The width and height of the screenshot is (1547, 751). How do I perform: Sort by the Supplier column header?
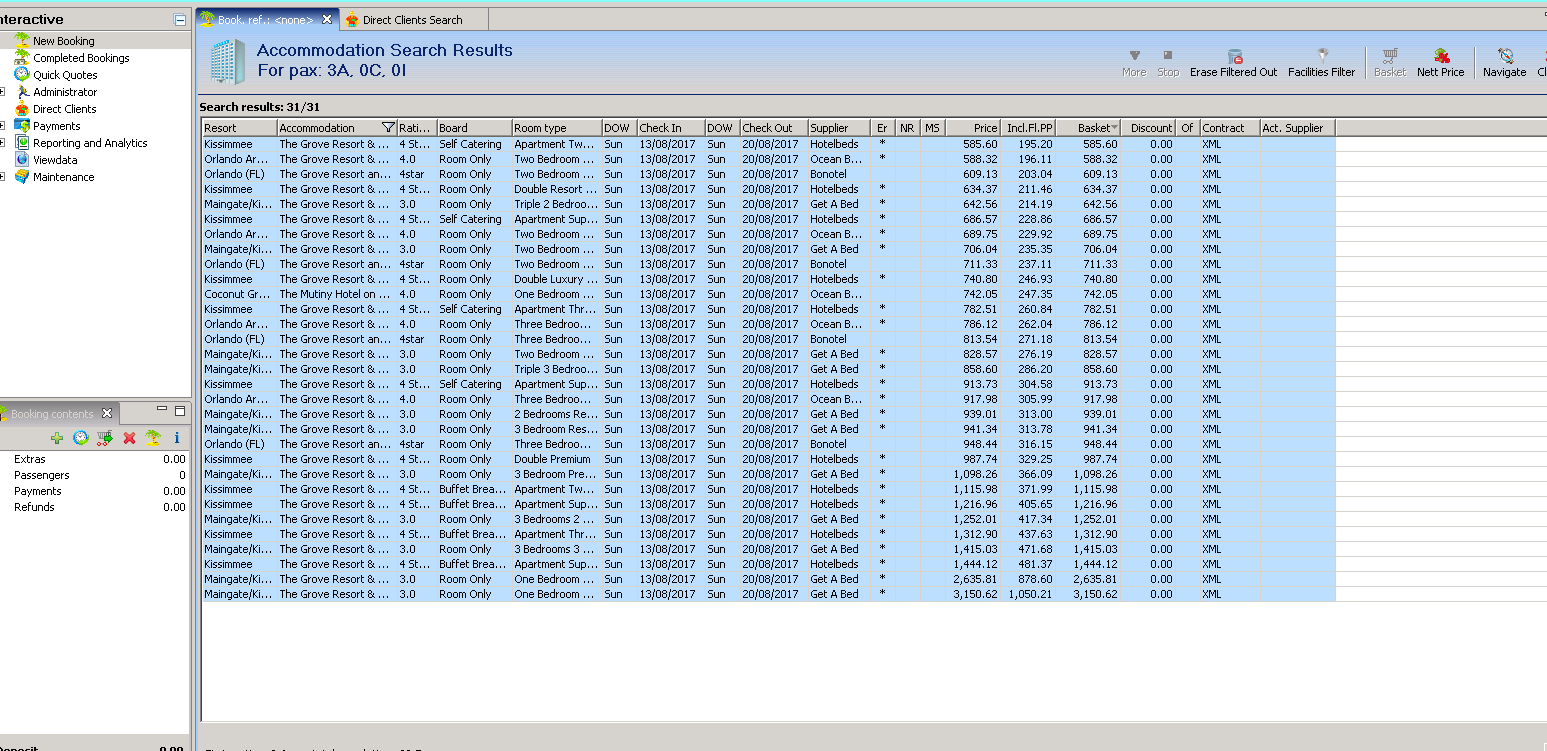pyautogui.click(x=840, y=128)
